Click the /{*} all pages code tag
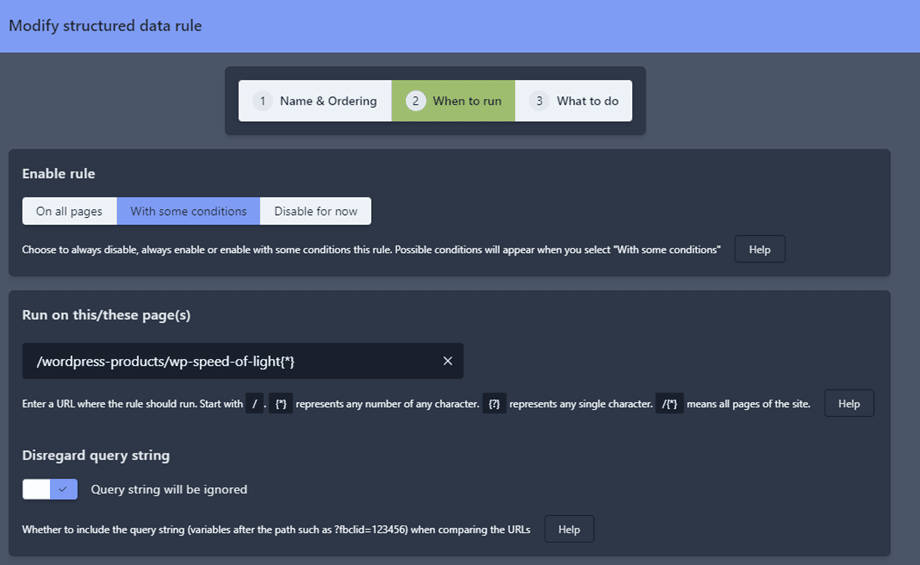 tap(670, 404)
